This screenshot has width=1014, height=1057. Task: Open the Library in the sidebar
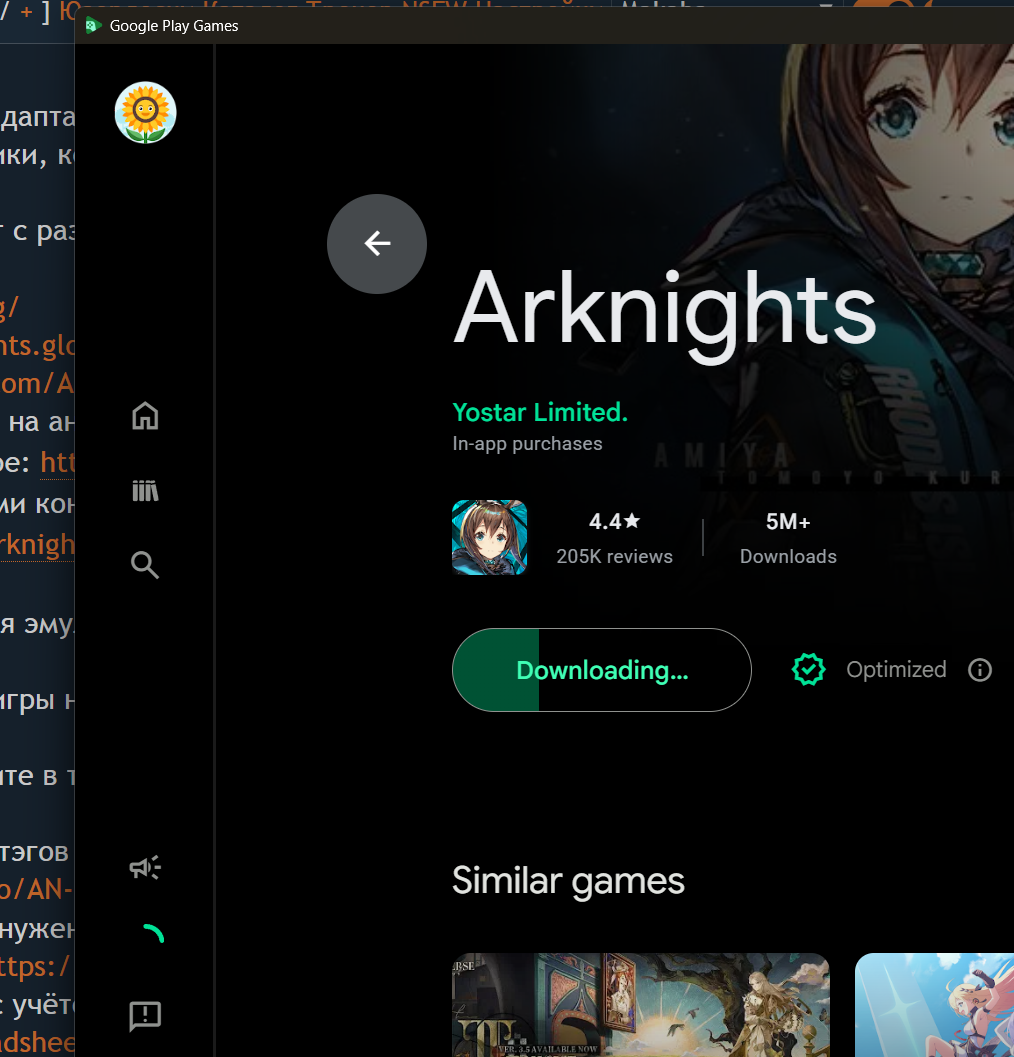pos(145,491)
